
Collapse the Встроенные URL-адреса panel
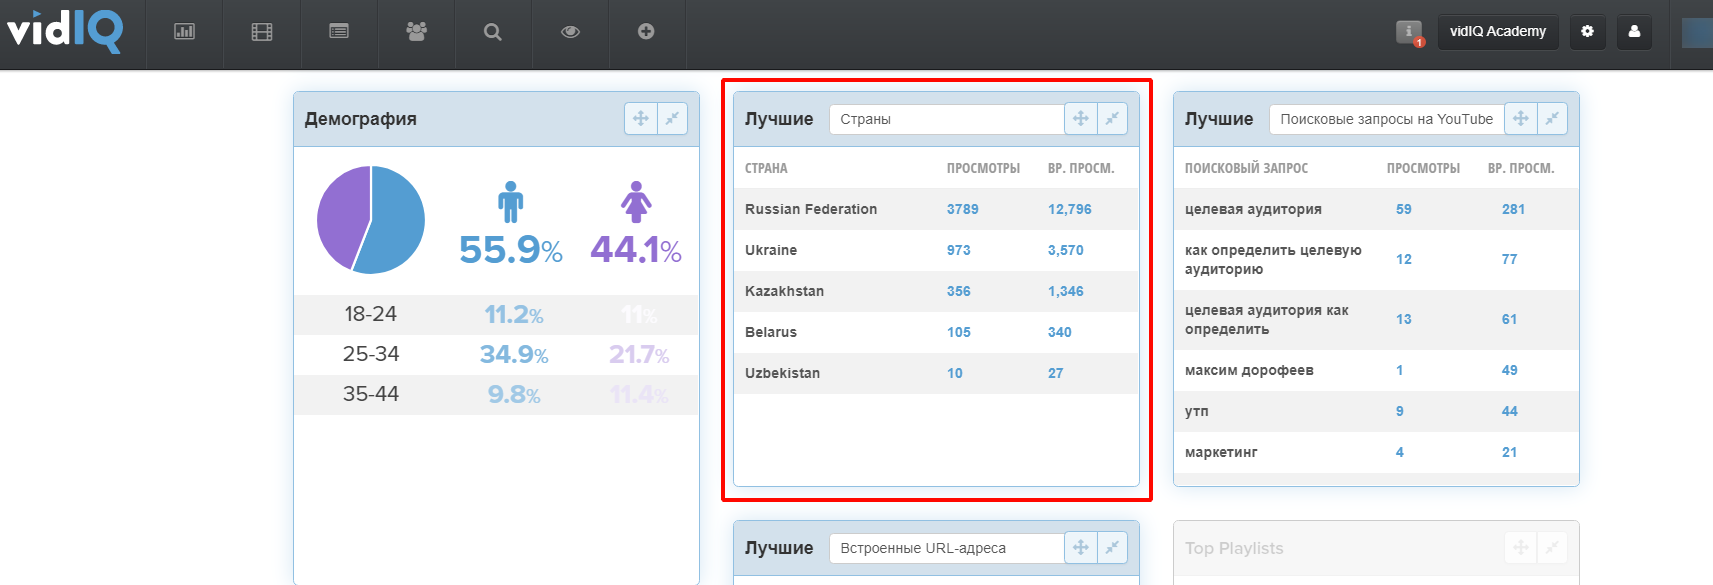[1112, 547]
